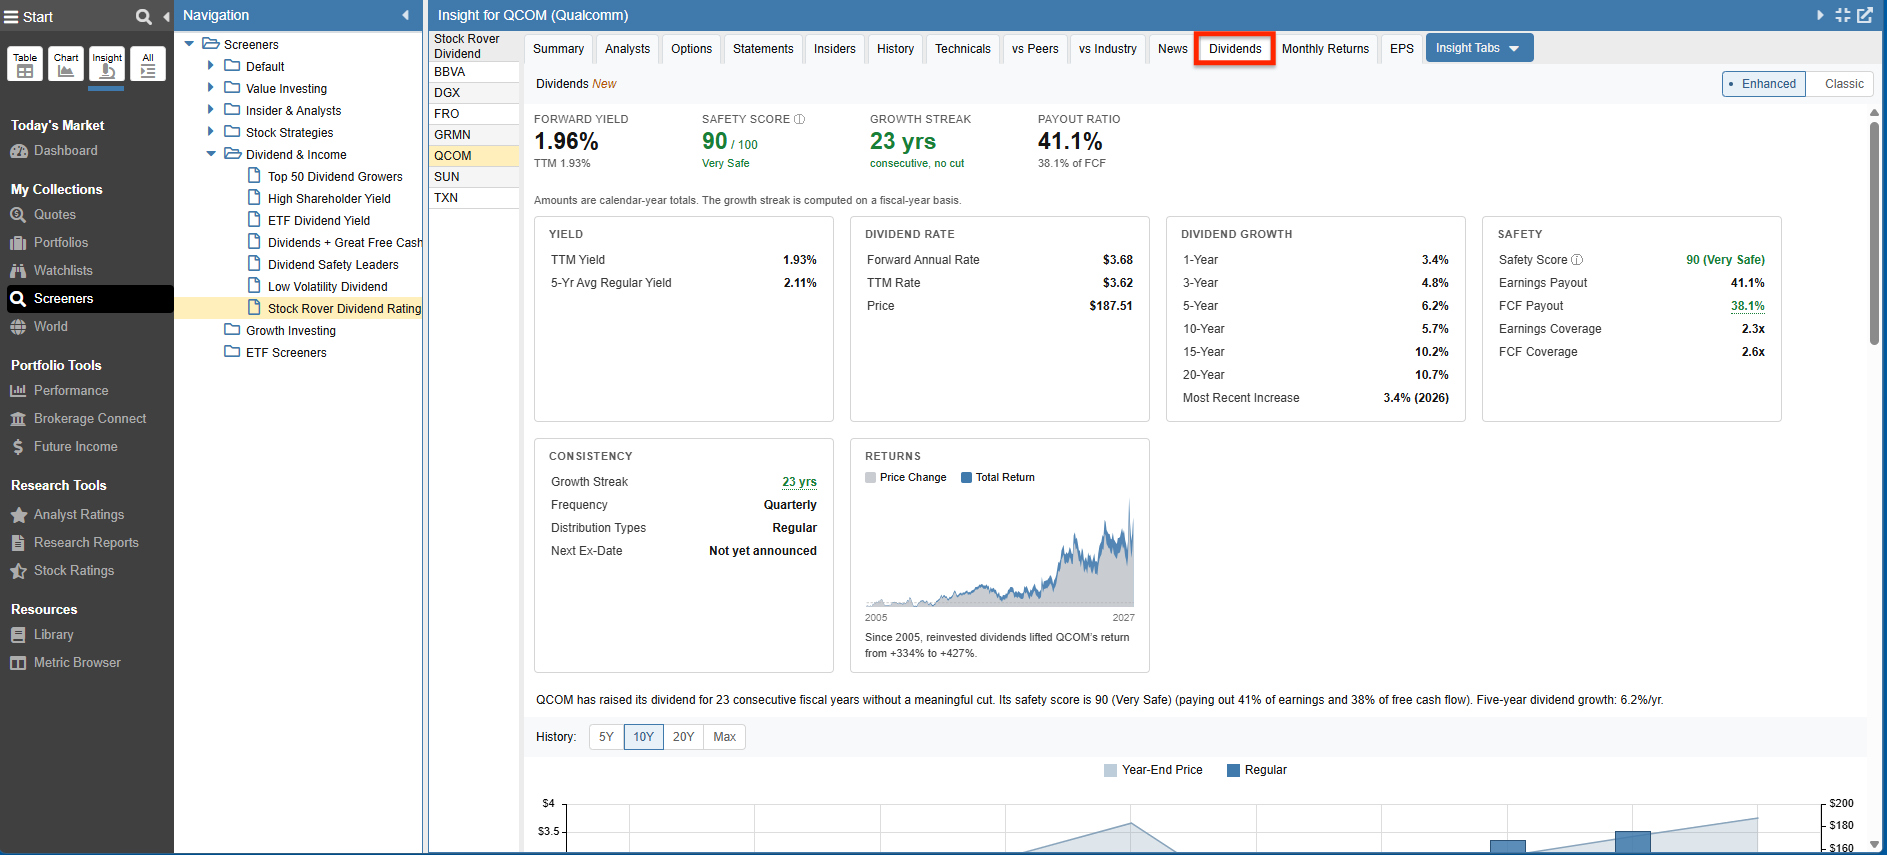Set history range to 20Y
The width and height of the screenshot is (1887, 855).
click(x=683, y=737)
